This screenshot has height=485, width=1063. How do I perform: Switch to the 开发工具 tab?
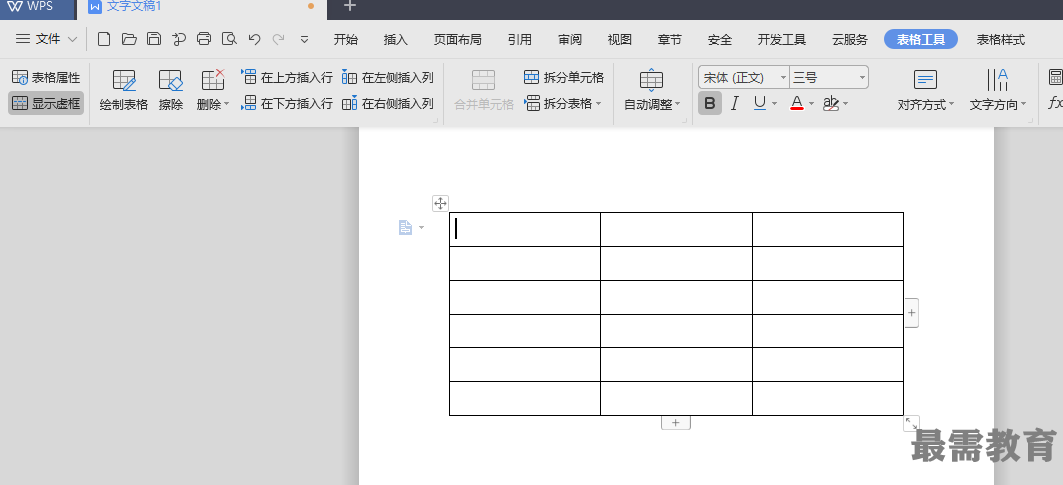coord(782,39)
